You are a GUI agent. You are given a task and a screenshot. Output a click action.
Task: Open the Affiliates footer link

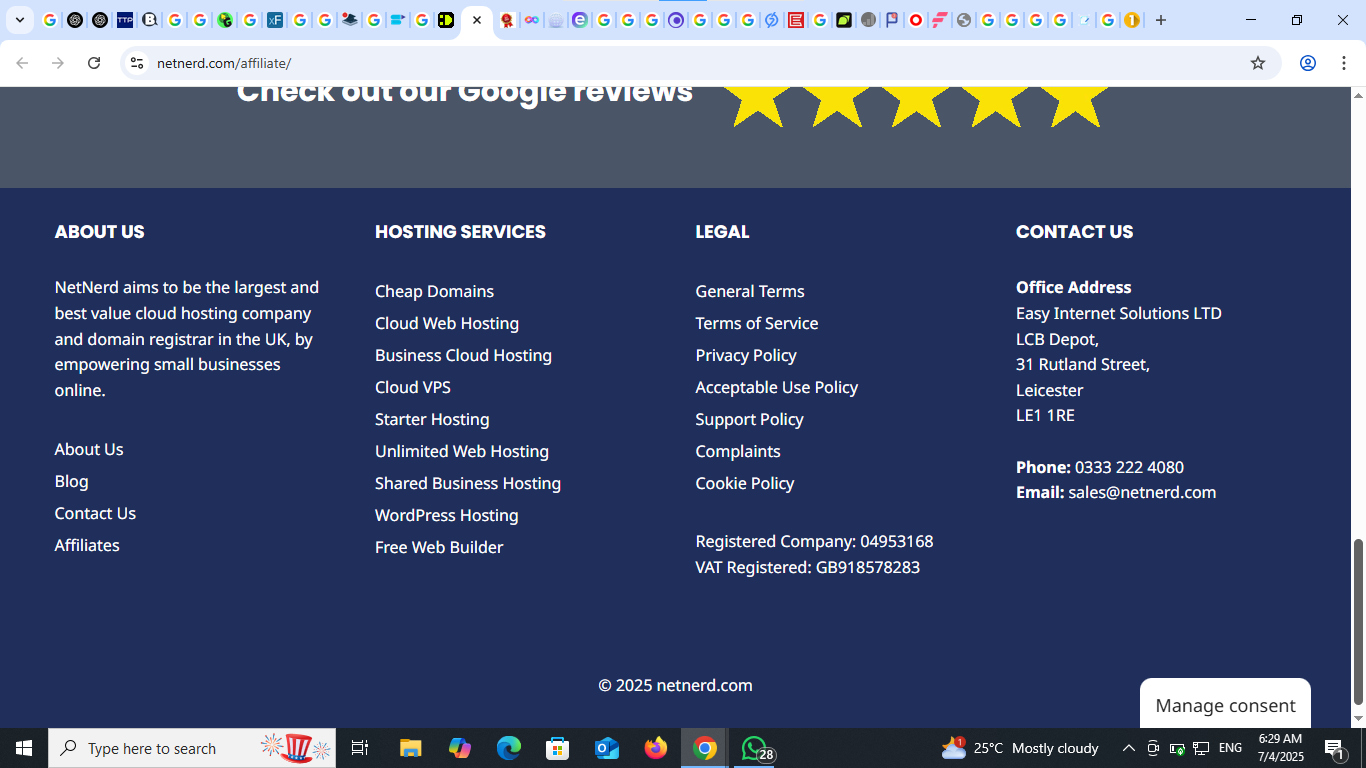[x=87, y=545]
